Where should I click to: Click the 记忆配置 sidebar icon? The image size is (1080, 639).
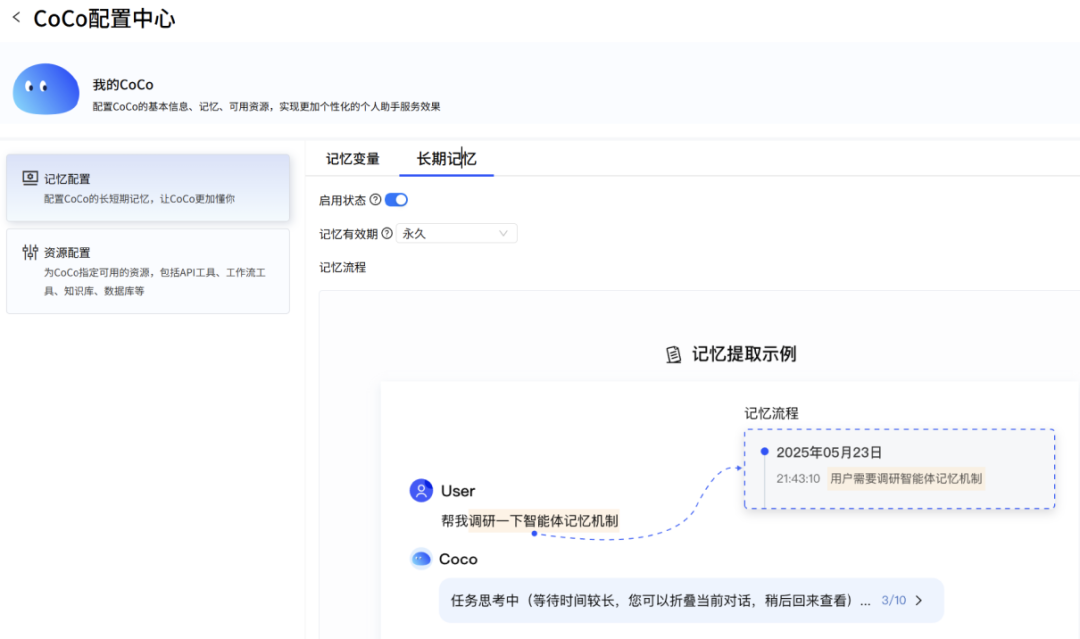point(31,178)
